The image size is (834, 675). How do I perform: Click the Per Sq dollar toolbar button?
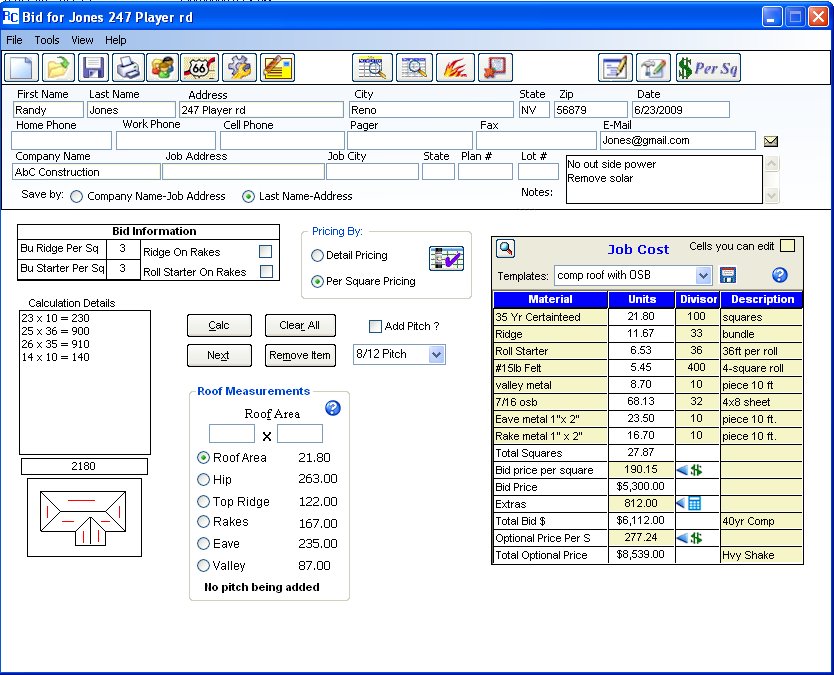click(708, 67)
